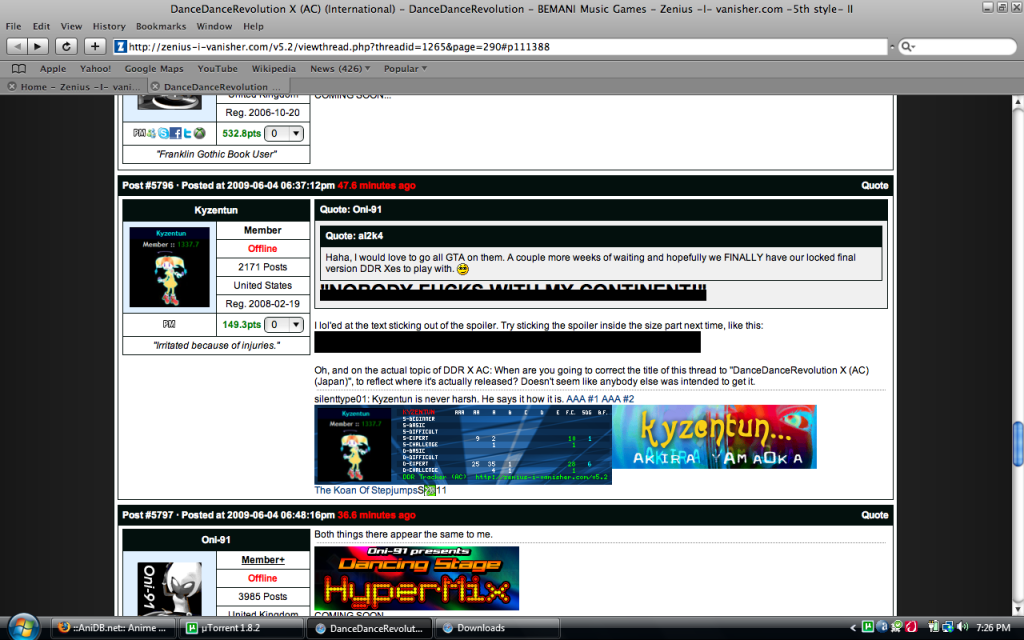Go back with the browser back arrow
The image size is (1024, 640).
[17, 46]
